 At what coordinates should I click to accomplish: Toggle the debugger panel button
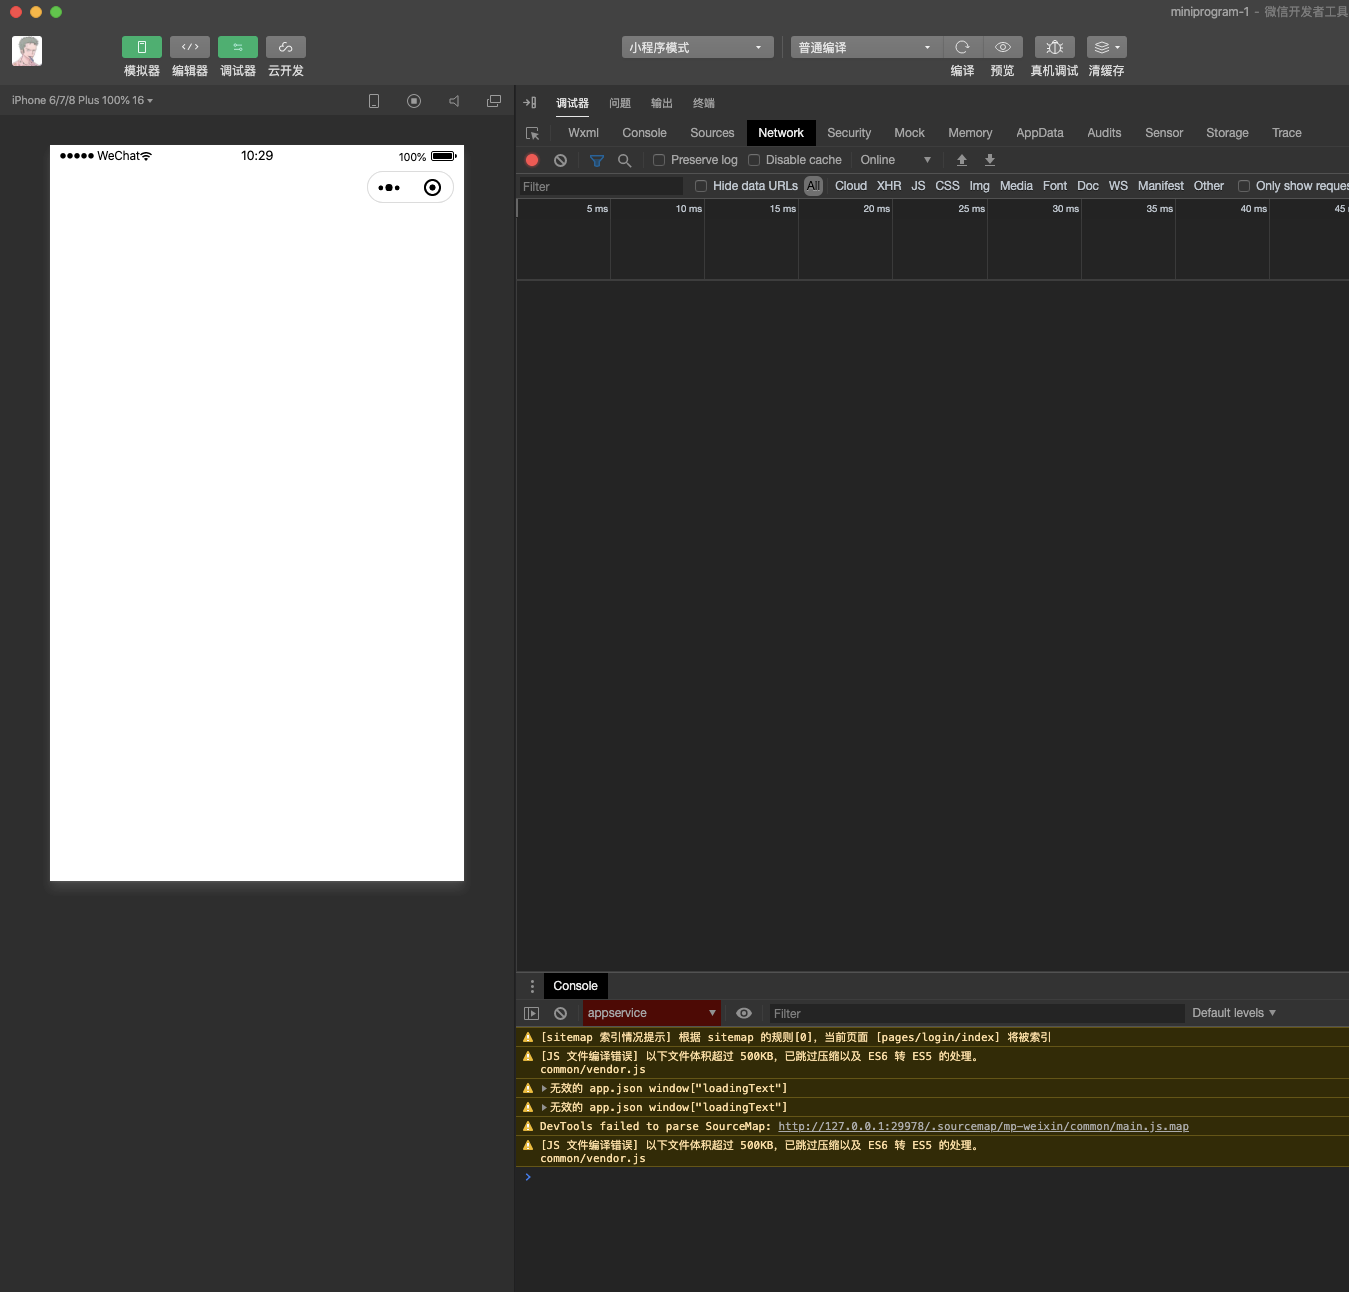[x=237, y=47]
